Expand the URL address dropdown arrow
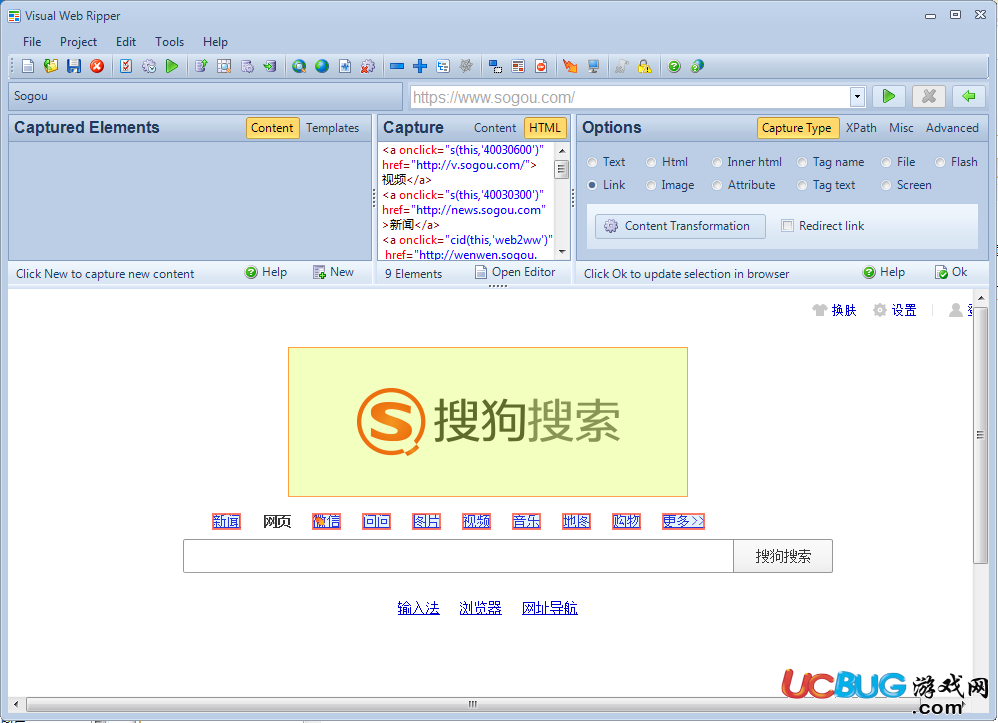Viewport: 998px width, 723px height. click(x=857, y=97)
